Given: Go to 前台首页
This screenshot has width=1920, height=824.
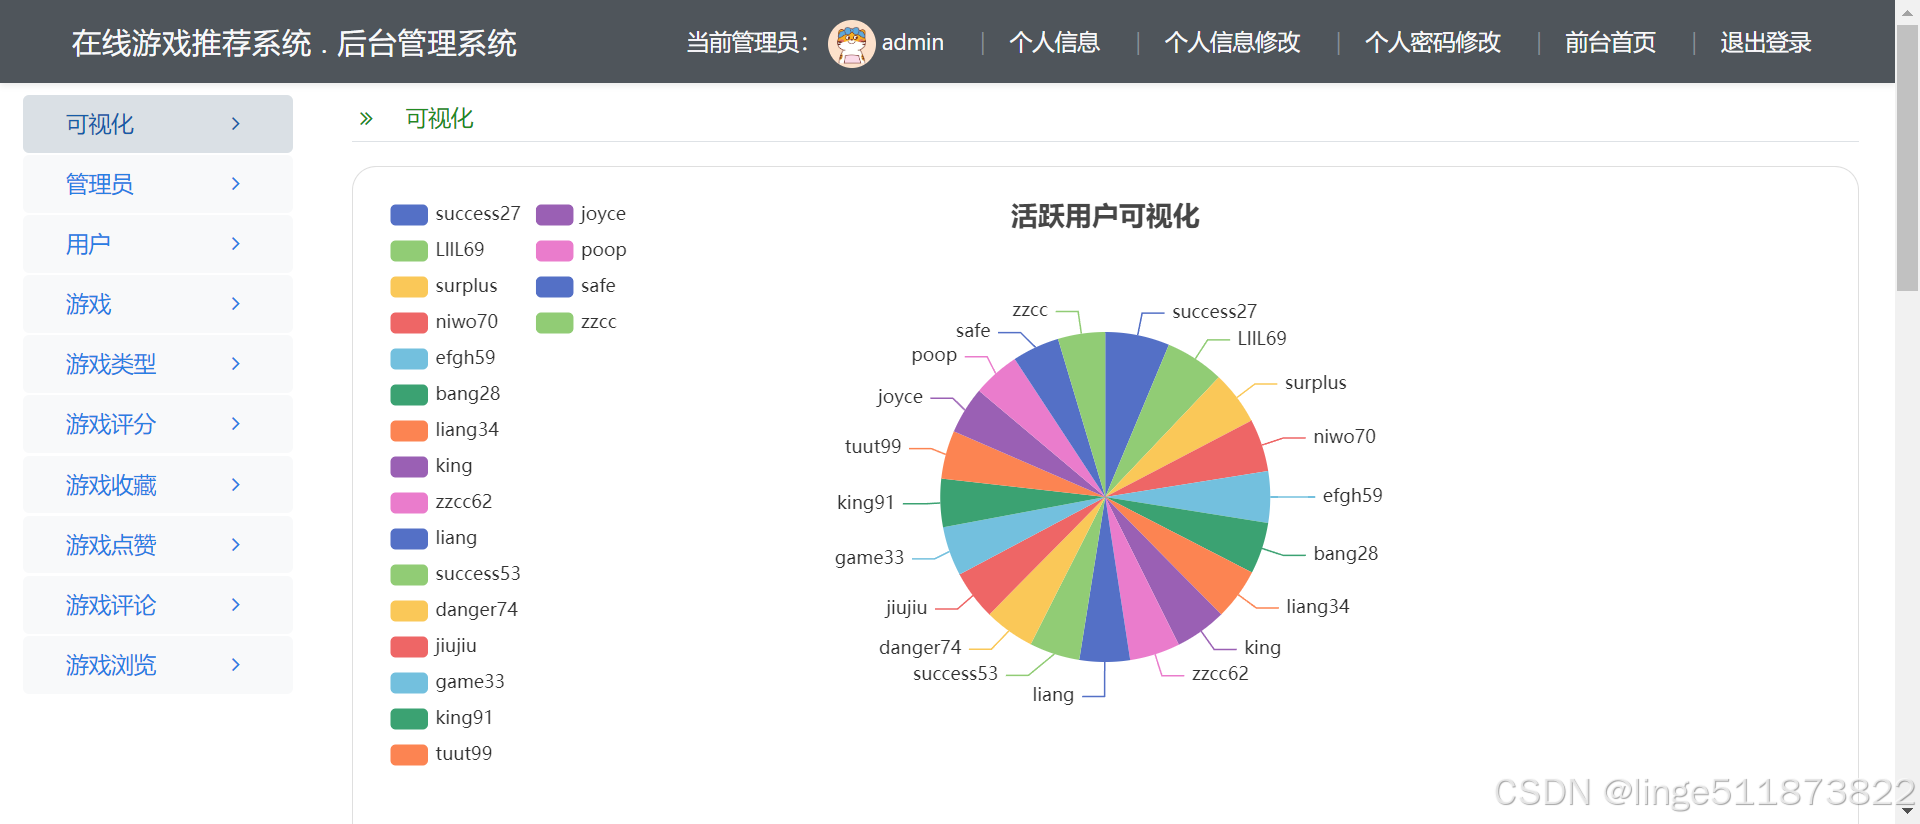Looking at the screenshot, I should [1610, 43].
